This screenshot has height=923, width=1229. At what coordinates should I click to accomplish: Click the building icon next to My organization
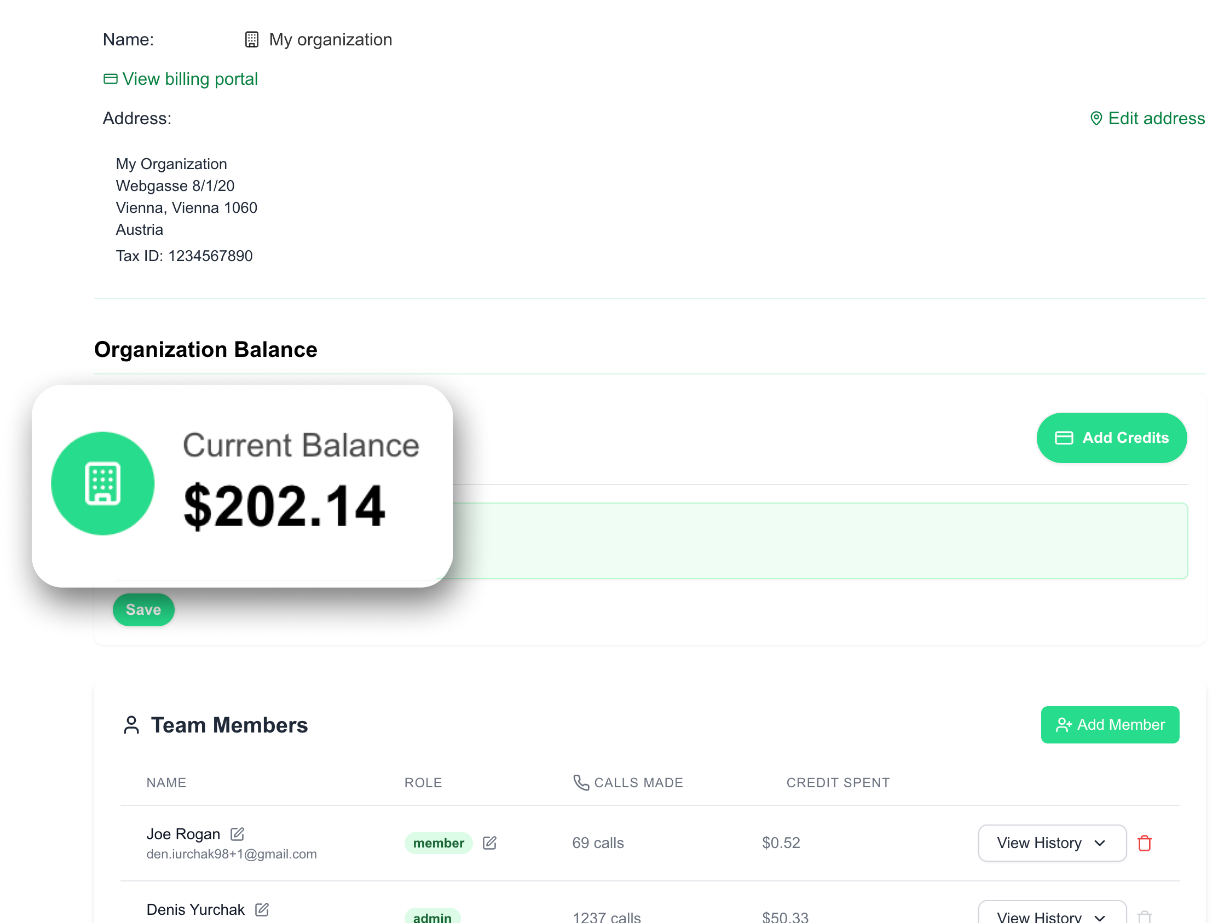point(251,39)
